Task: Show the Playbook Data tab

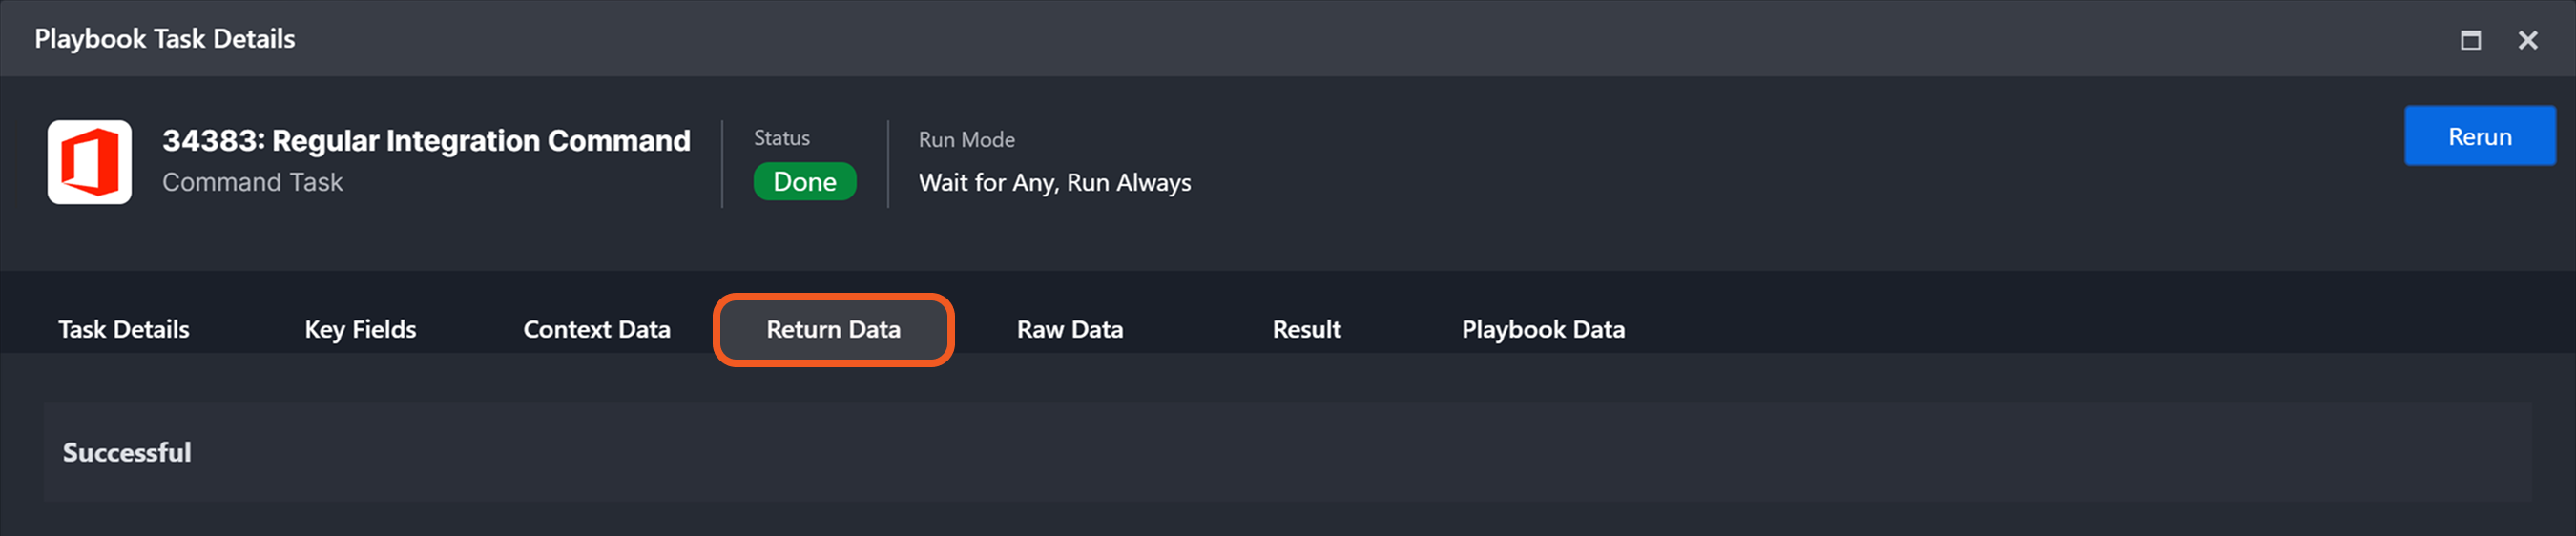Action: coord(1542,329)
